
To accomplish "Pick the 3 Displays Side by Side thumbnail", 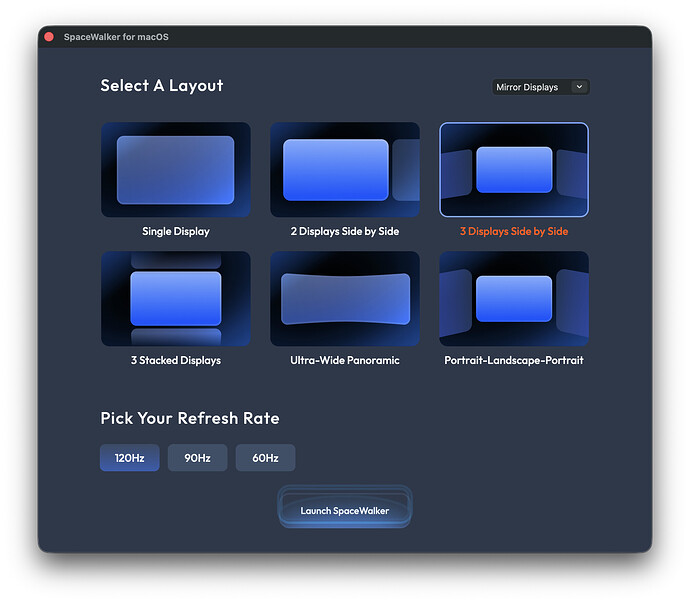I will [x=514, y=169].
